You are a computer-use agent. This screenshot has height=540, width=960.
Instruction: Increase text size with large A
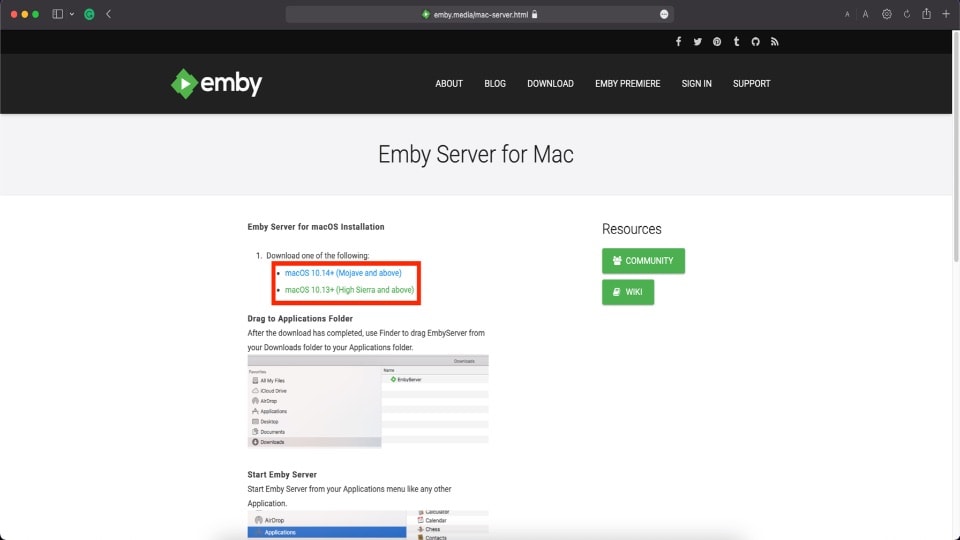coord(865,14)
